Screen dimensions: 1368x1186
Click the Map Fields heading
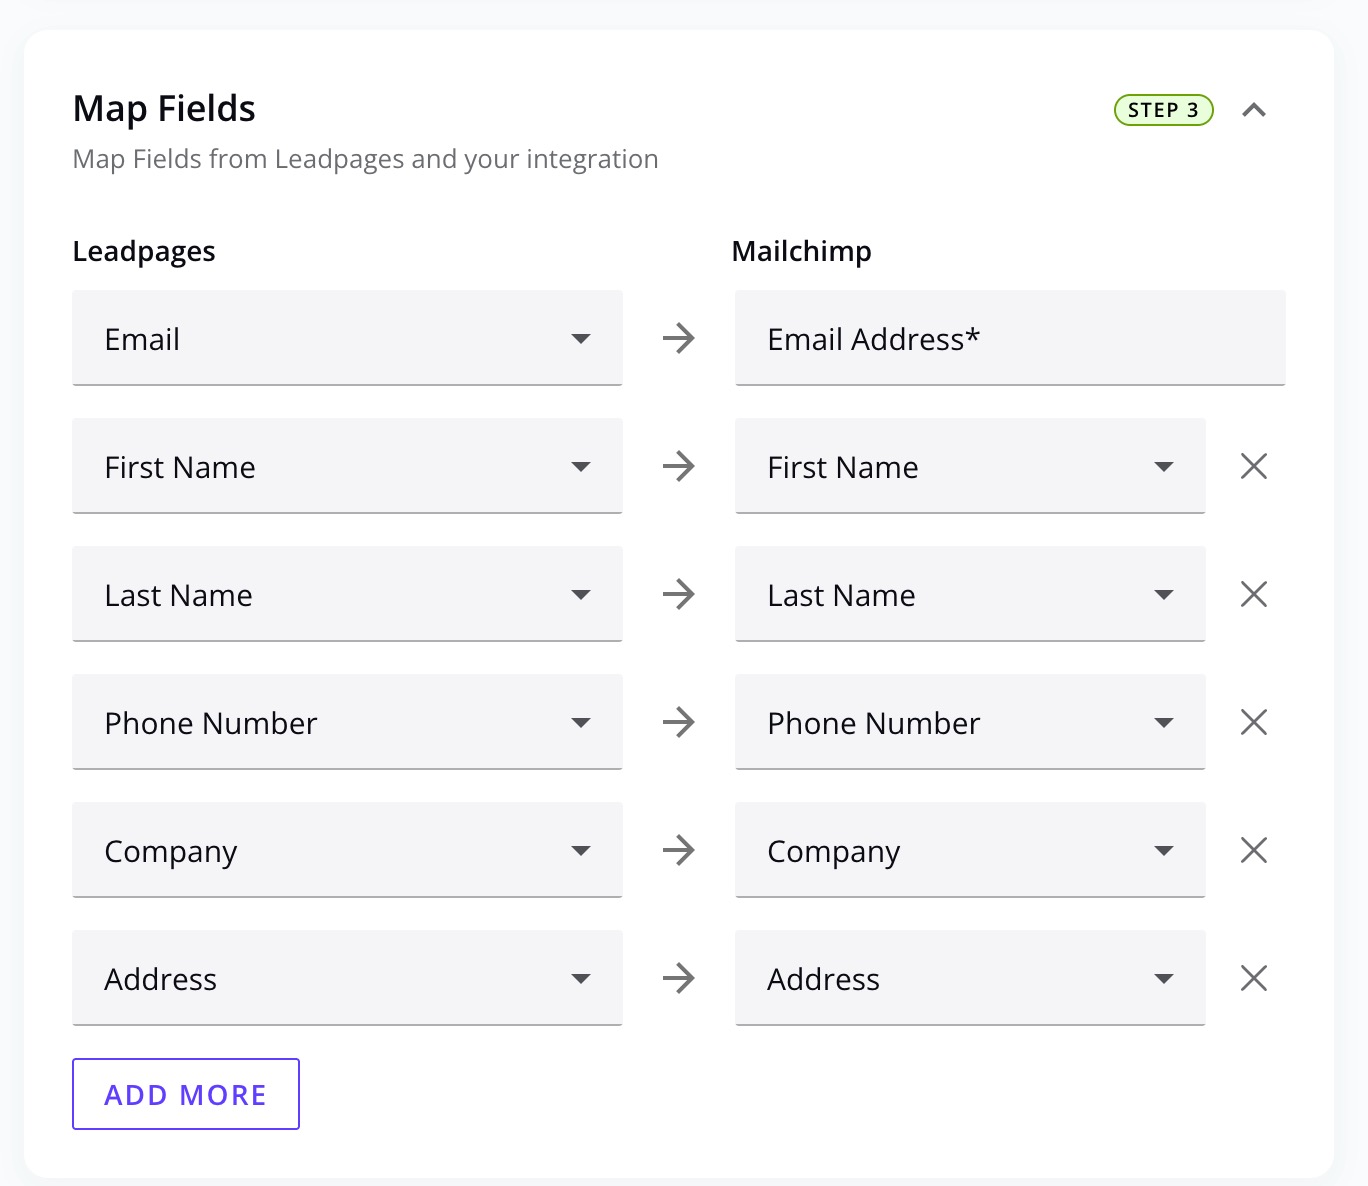coord(165,108)
